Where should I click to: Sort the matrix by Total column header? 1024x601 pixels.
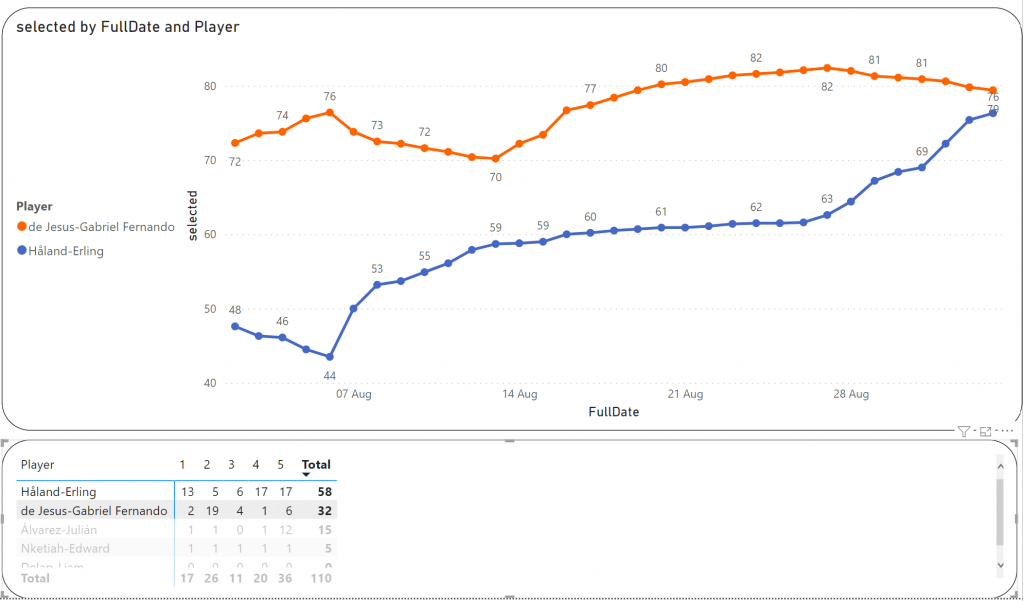pyautogui.click(x=316, y=464)
